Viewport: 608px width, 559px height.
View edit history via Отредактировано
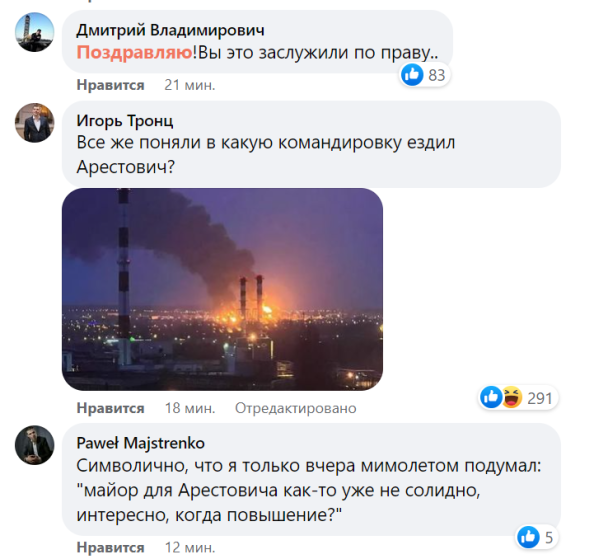[295, 408]
